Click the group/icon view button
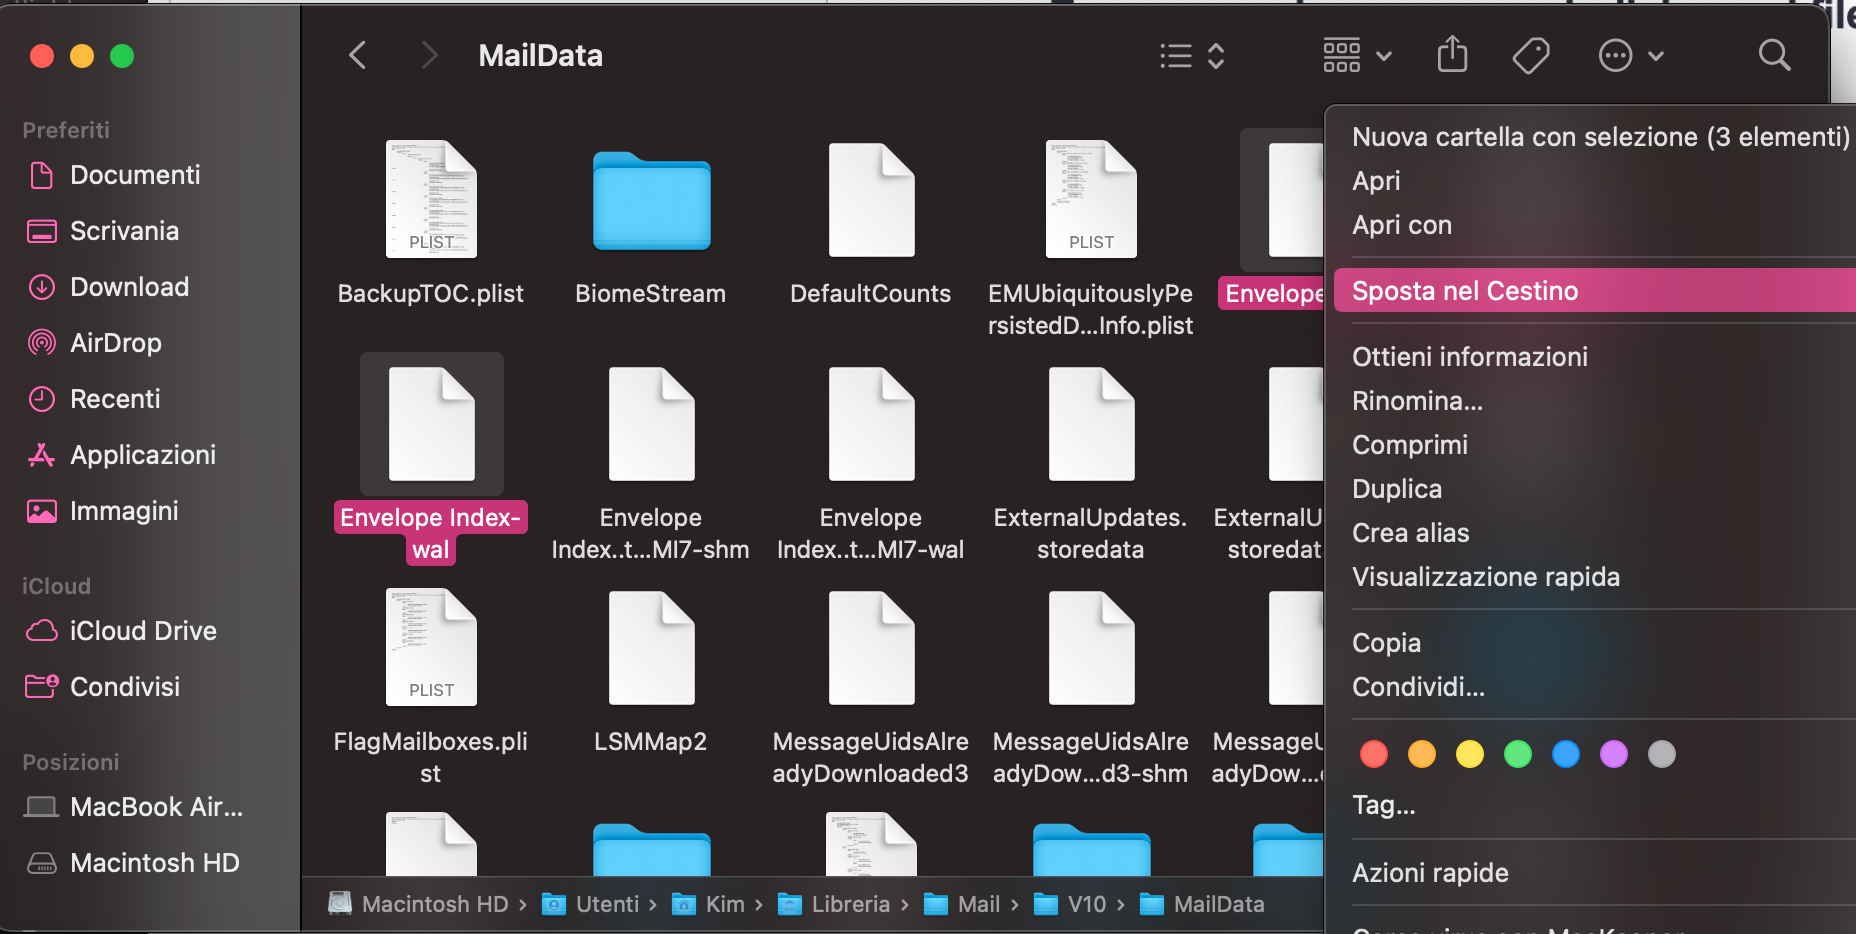1856x934 pixels. 1341,55
